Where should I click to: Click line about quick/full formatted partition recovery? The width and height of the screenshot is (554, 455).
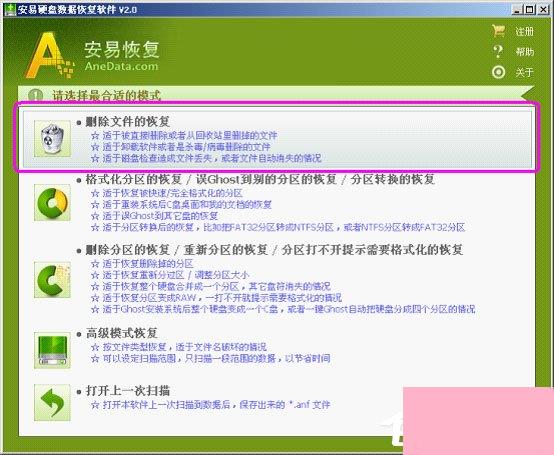pyautogui.click(x=166, y=193)
